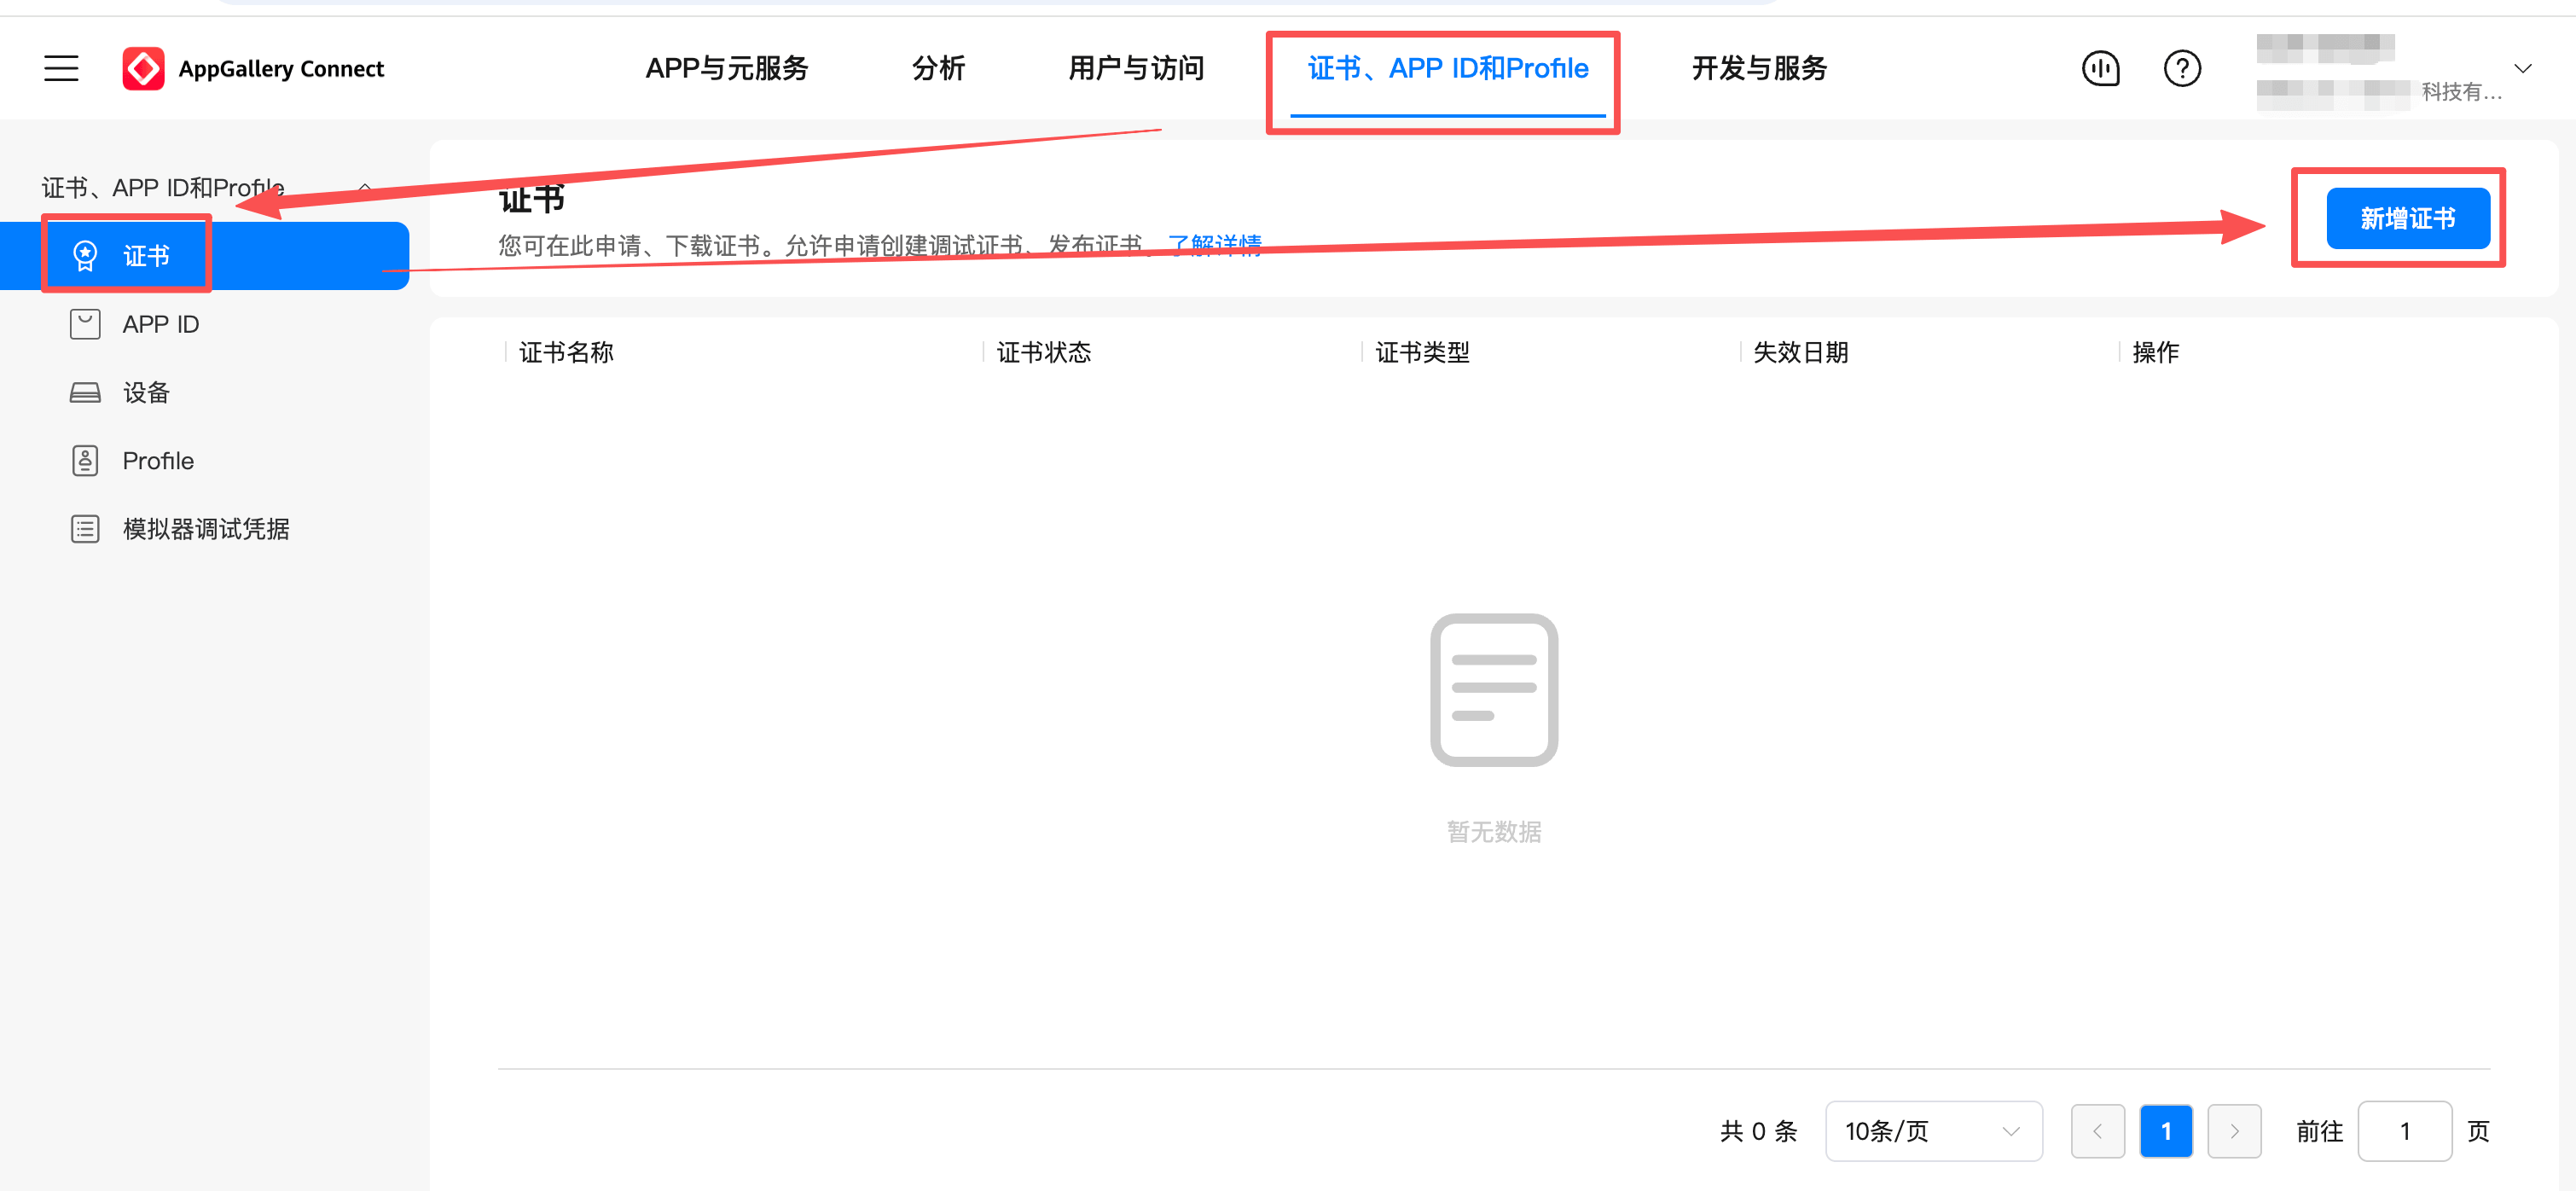Open the help question mark icon
This screenshot has width=2576, height=1191.
click(x=2181, y=68)
